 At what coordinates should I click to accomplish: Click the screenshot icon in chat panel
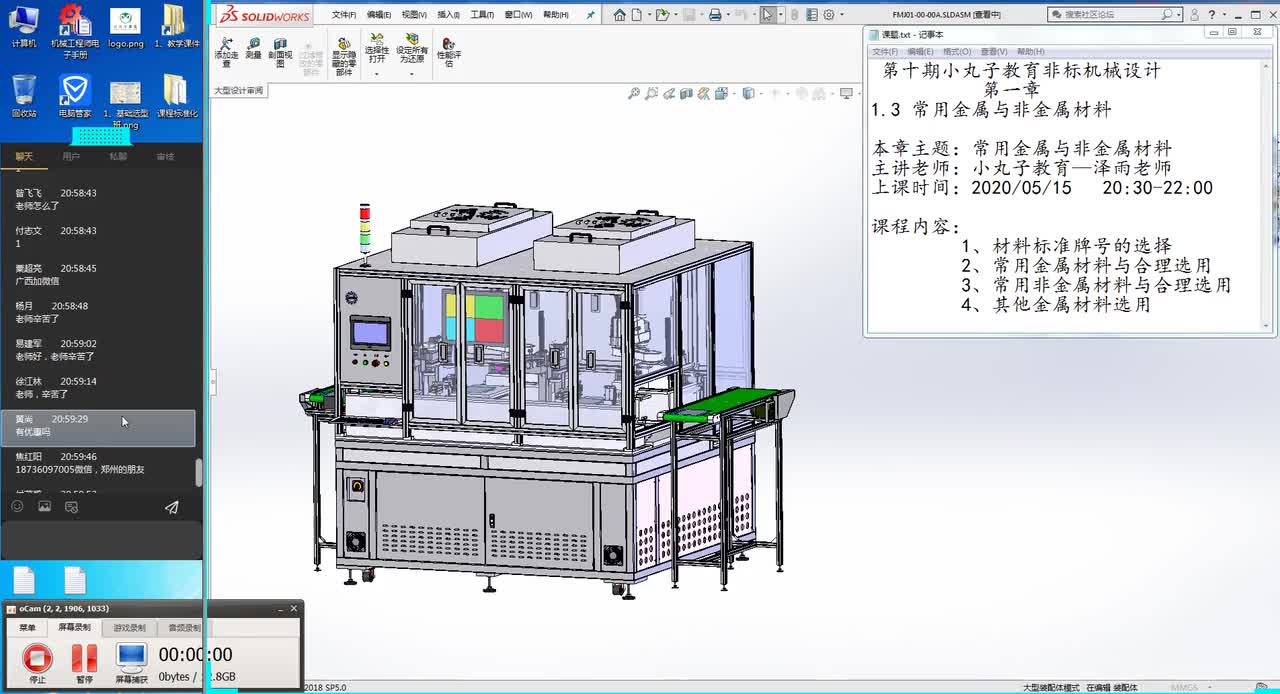(x=71, y=507)
